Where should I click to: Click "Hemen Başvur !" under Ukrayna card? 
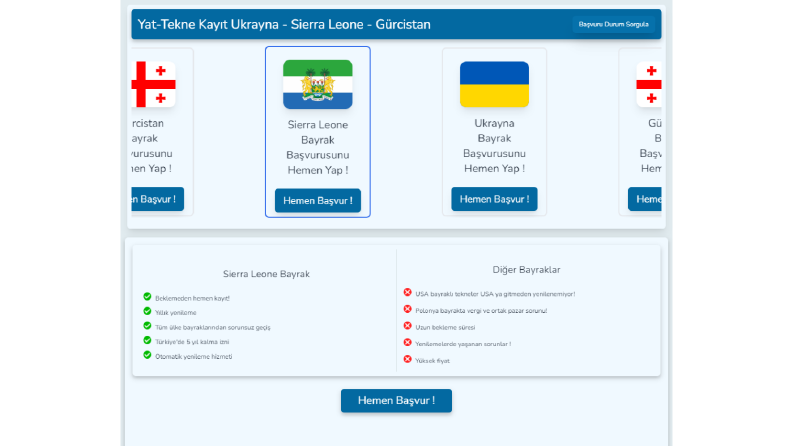494,199
